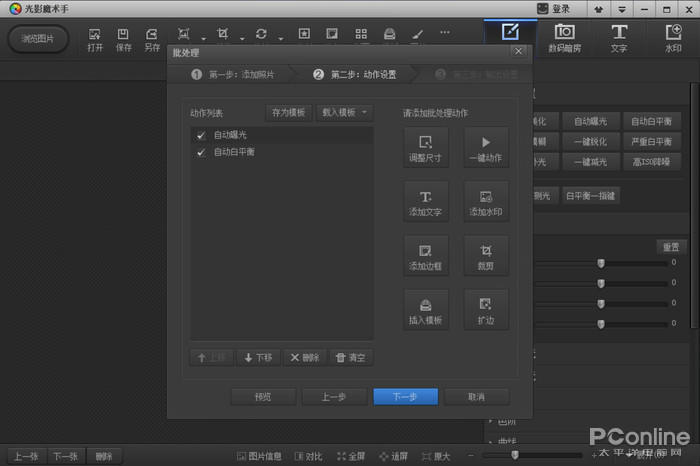
Task: Click the zoom slider in bottom bar
Action: tap(515, 456)
